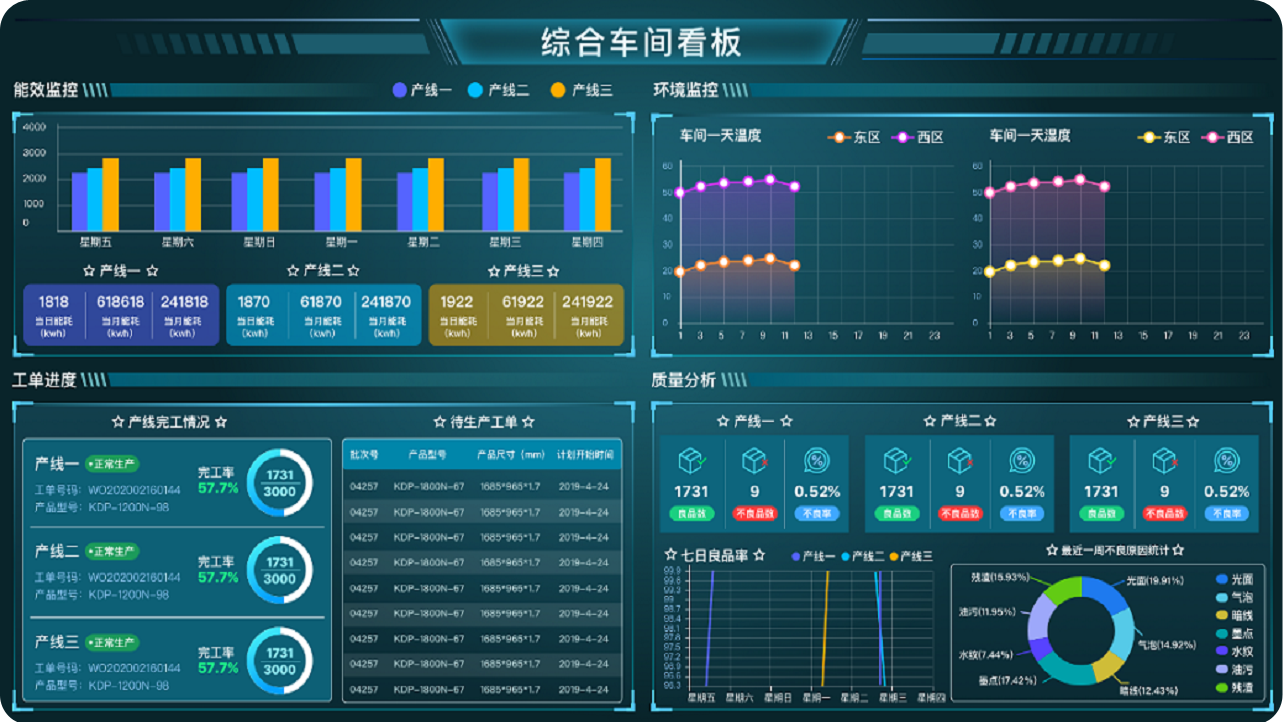Image resolution: width=1284 pixels, height=722 pixels.
Task: Click 产线一 defect rate percent icon
Action: tap(817, 461)
